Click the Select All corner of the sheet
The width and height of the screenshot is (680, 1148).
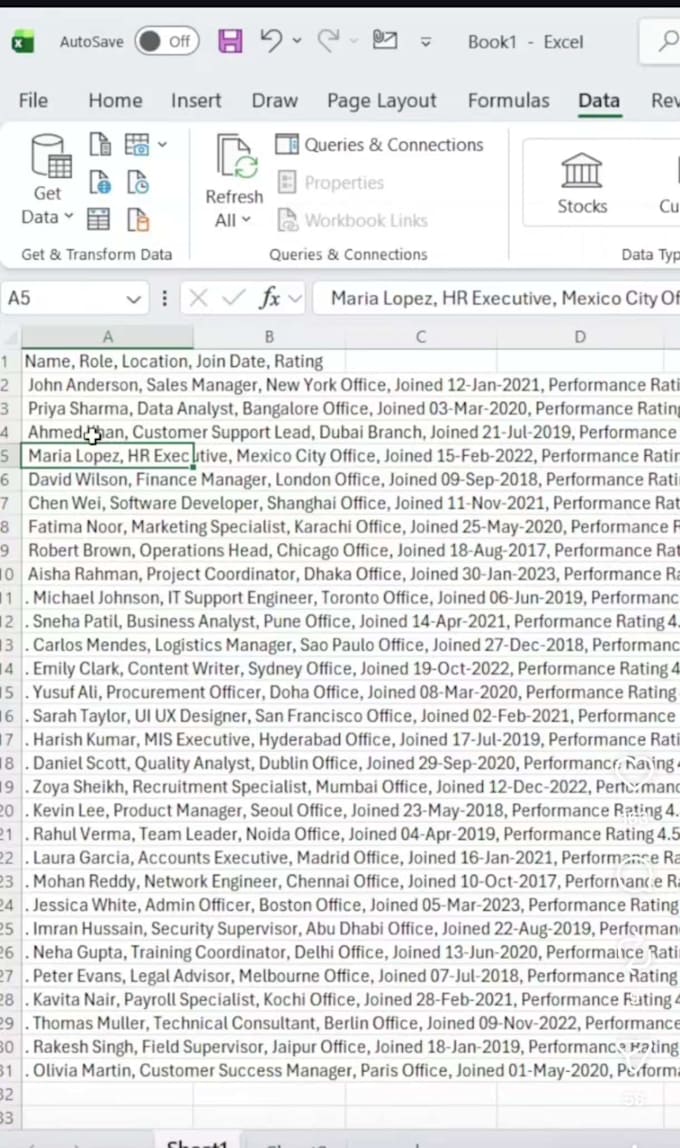(x=10, y=337)
